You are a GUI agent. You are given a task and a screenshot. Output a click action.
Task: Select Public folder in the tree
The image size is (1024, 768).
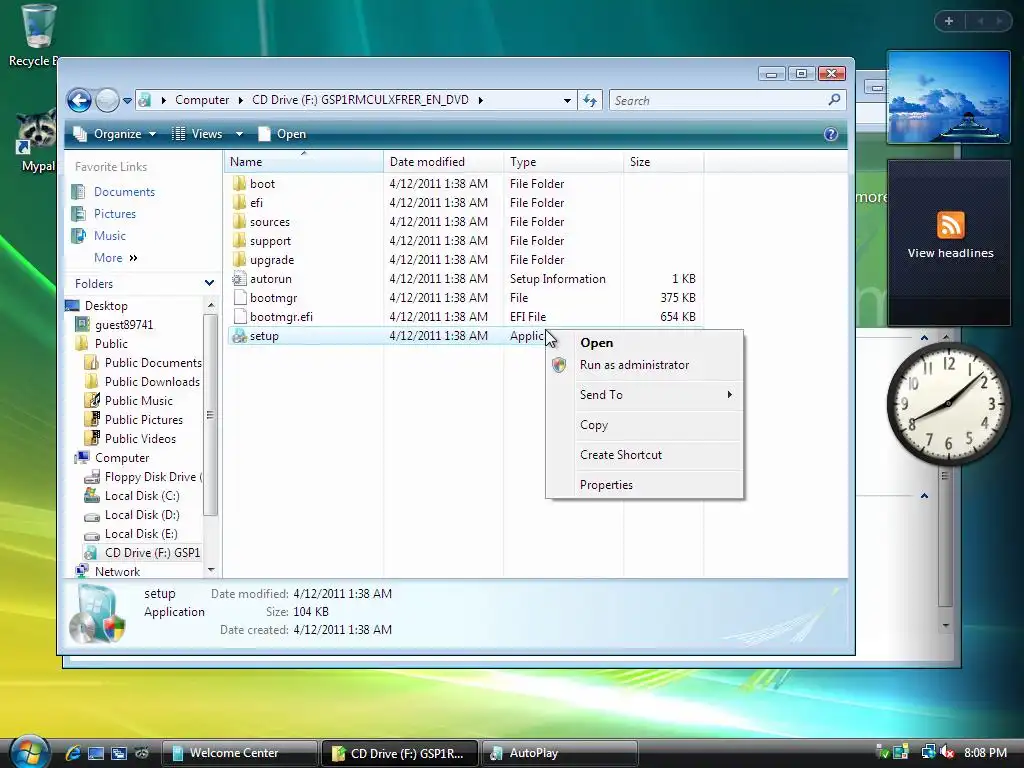tap(111, 344)
